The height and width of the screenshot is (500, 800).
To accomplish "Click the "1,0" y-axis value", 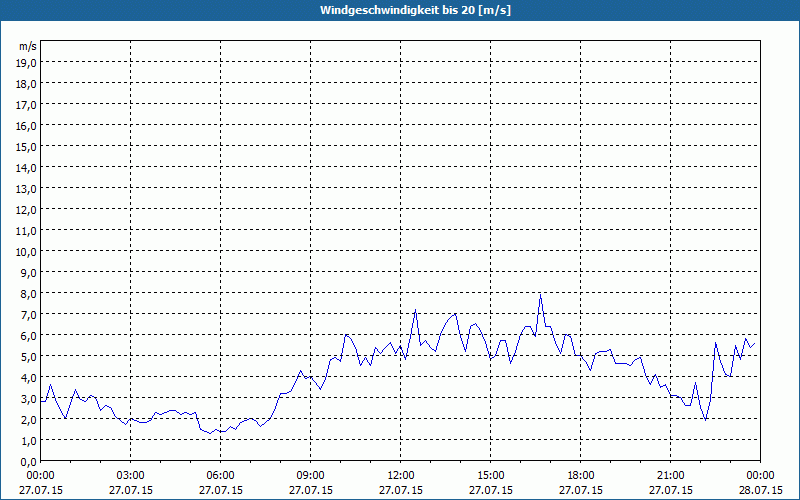I will click(28, 441).
